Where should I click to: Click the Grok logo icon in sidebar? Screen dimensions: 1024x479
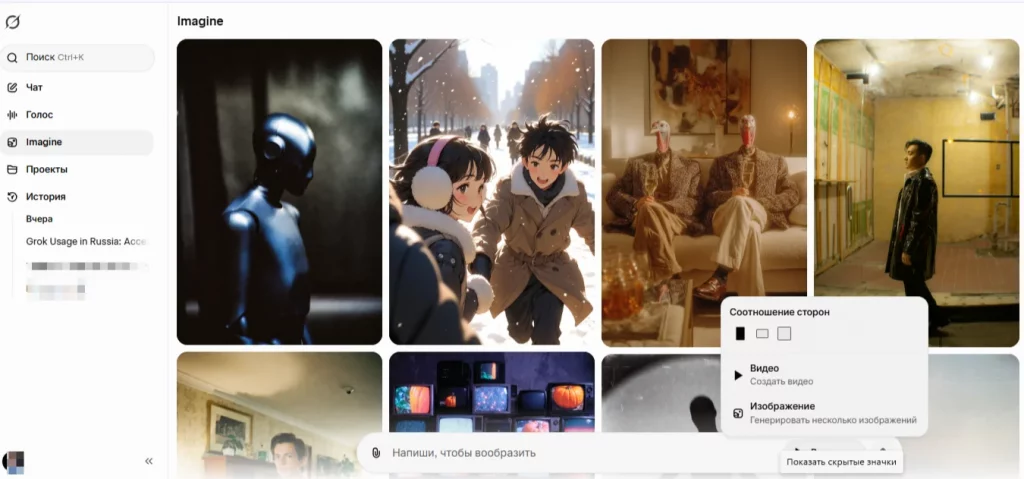13,22
